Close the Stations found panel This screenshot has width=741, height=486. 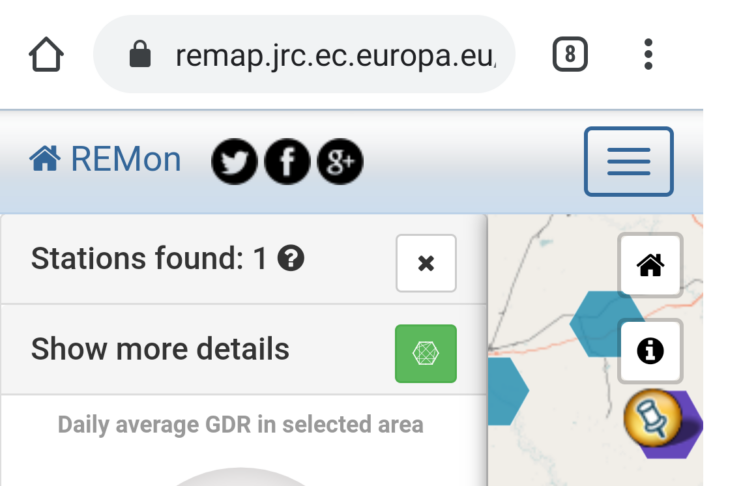pos(426,263)
